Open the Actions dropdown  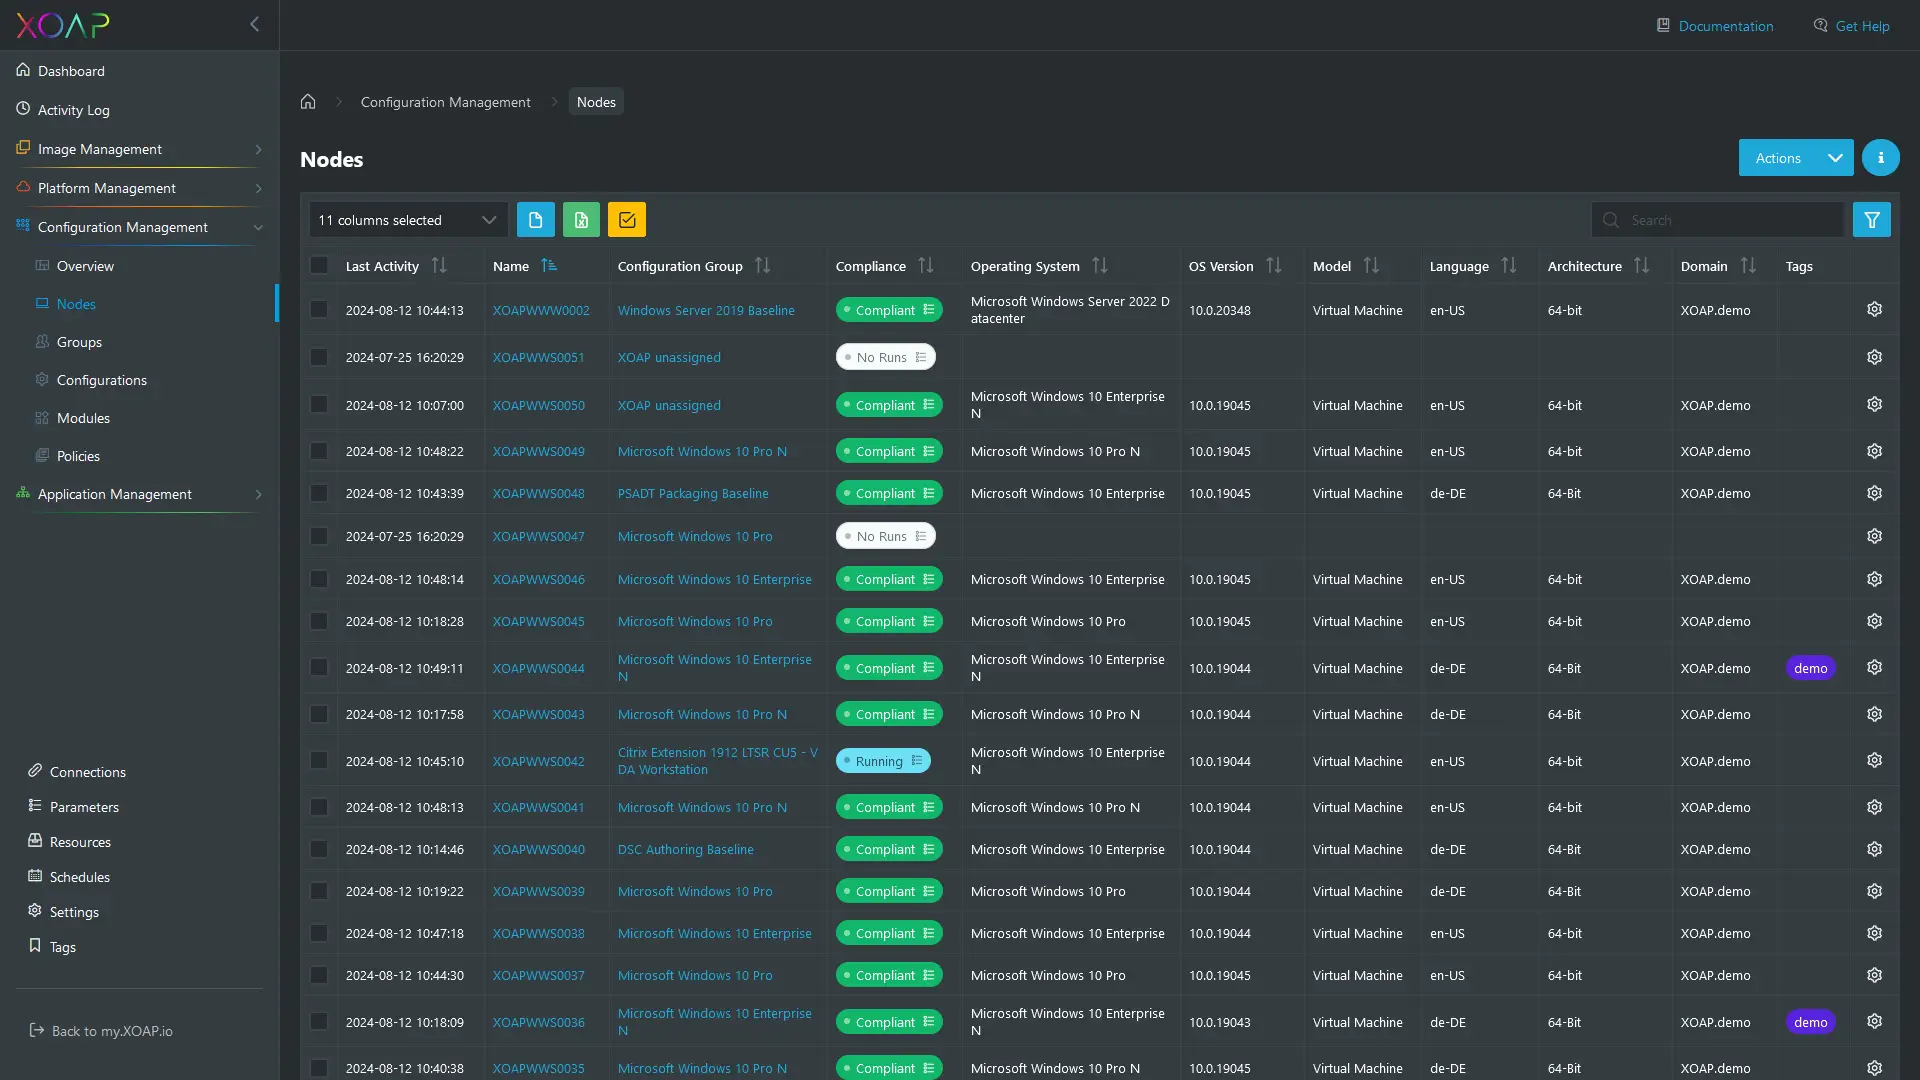coord(1795,157)
